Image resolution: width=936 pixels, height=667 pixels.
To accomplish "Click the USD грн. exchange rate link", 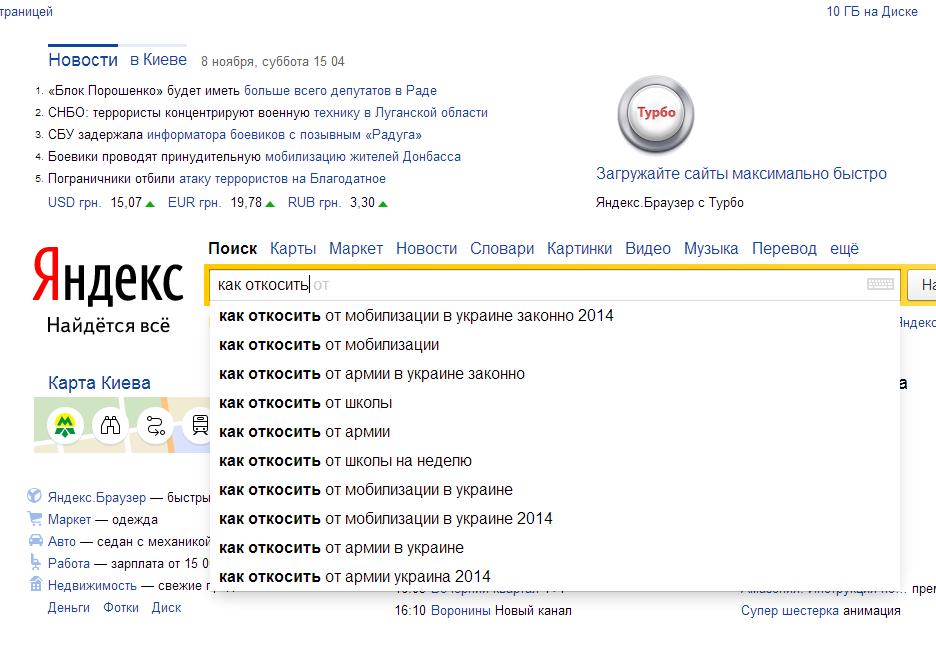I will click(x=75, y=203).
